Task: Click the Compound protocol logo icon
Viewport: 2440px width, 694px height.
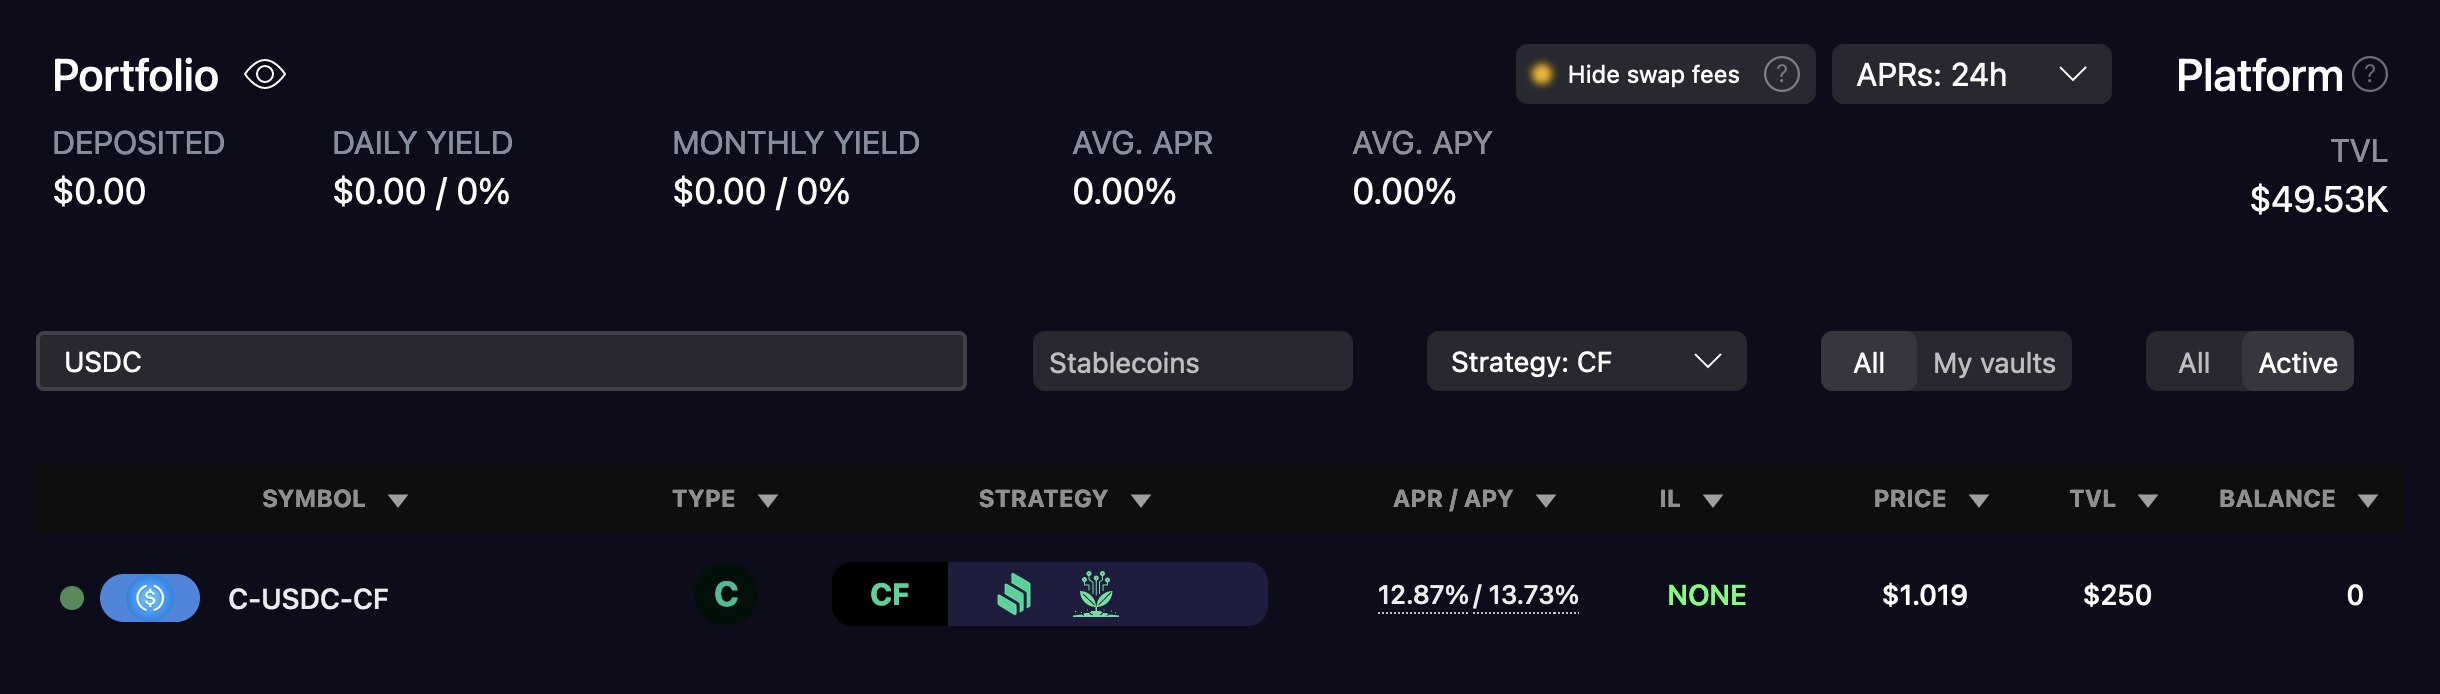Action: pyautogui.click(x=1014, y=595)
